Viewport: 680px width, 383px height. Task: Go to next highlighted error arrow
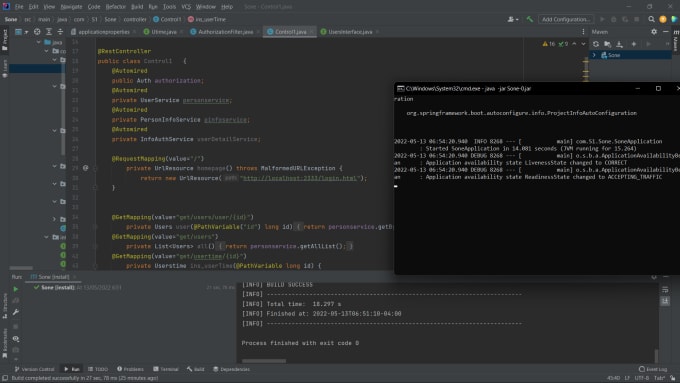pyautogui.click(x=583, y=44)
